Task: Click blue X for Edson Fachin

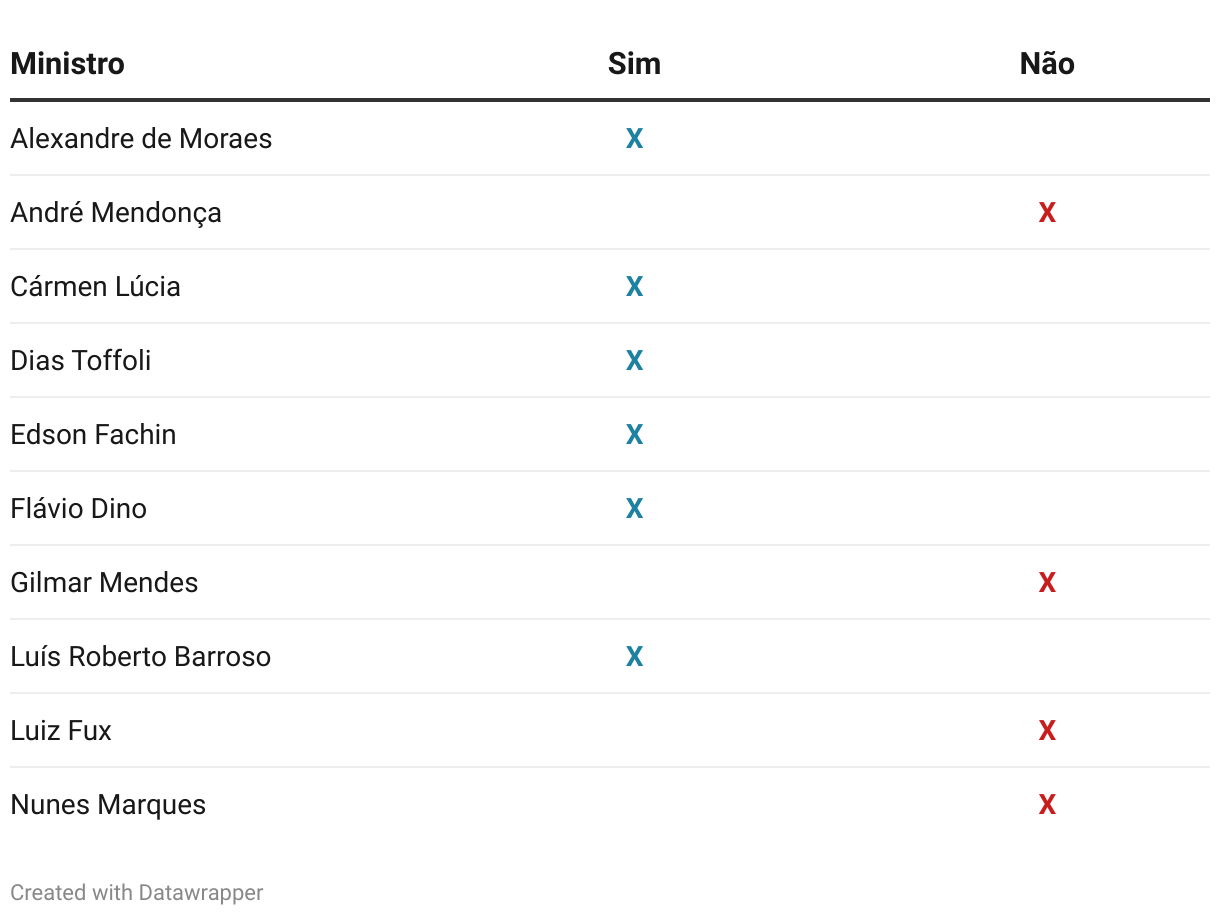Action: (634, 435)
